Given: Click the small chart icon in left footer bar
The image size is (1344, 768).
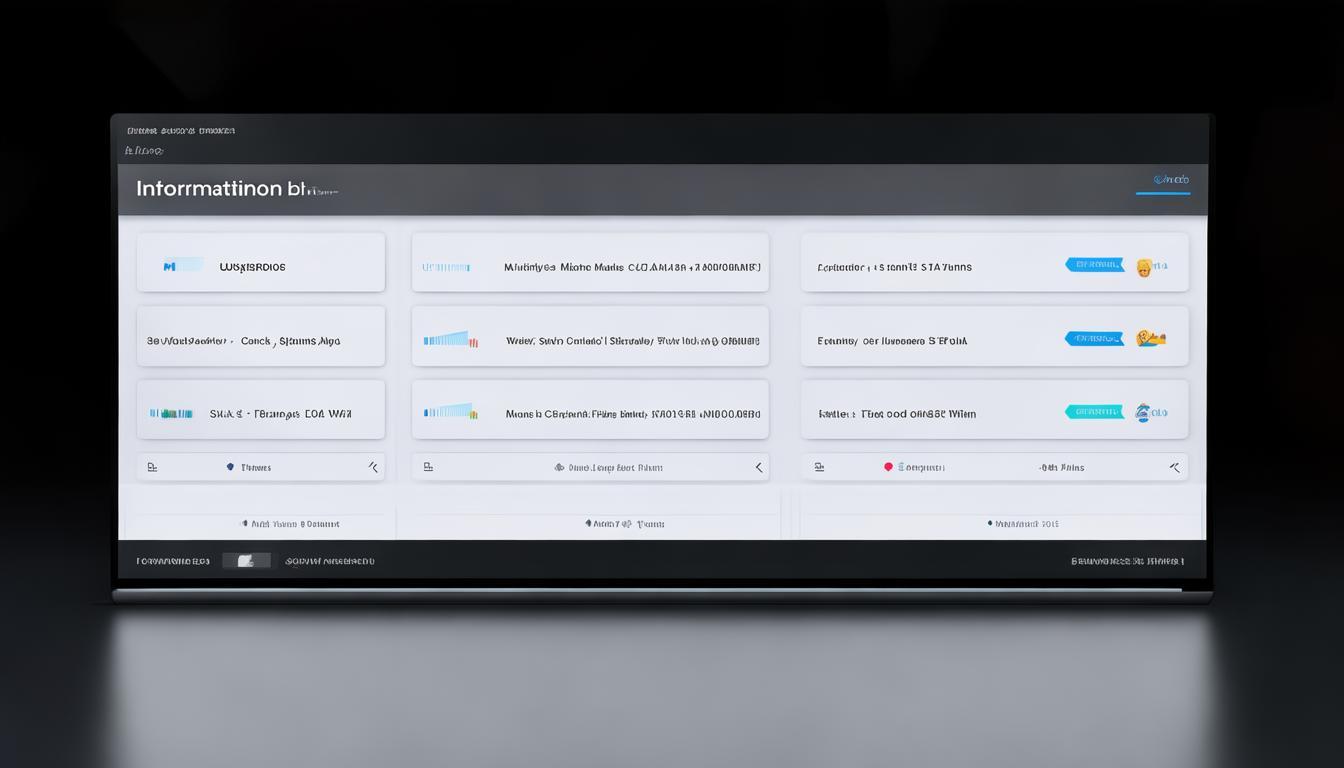Looking at the screenshot, I should coord(152,467).
